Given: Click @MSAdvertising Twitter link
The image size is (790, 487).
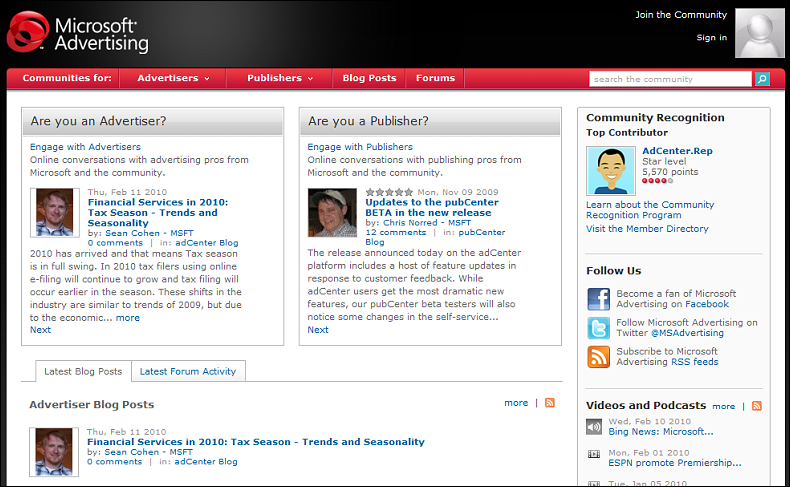Looking at the screenshot, I should tap(687, 333).
